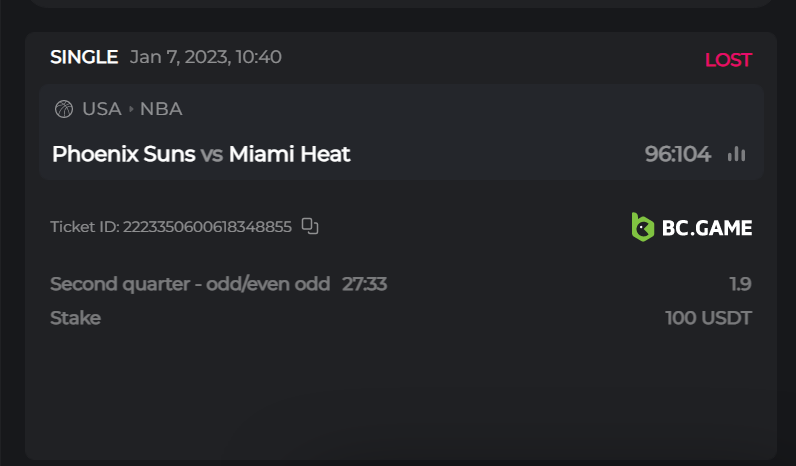Click the arrow between USA and NBA
This screenshot has height=466, width=796.
click(131, 109)
